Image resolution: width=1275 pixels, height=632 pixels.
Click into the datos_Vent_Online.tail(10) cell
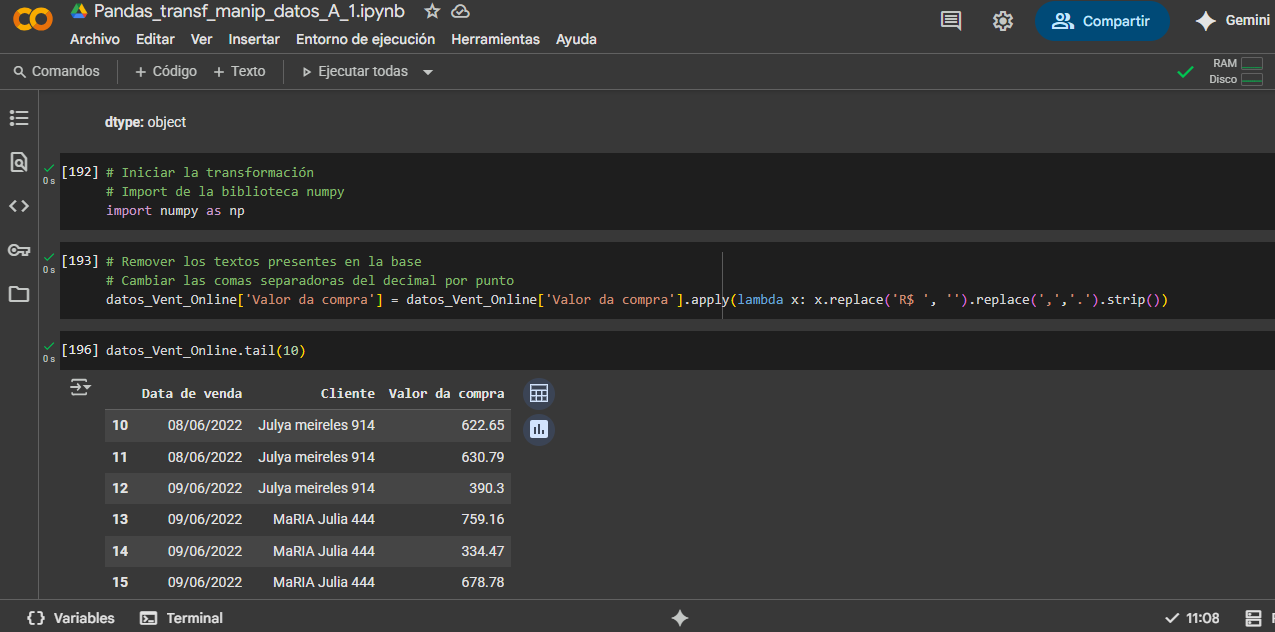coord(666,351)
